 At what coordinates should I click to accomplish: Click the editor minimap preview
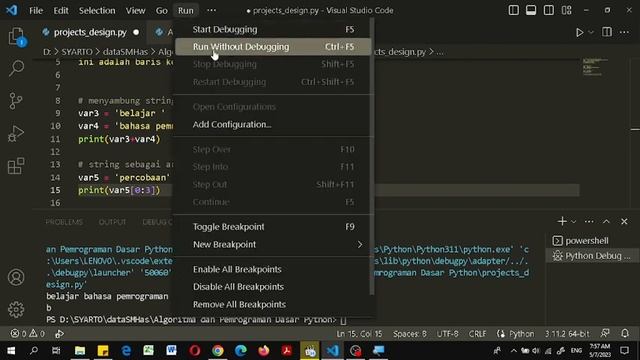(595, 67)
